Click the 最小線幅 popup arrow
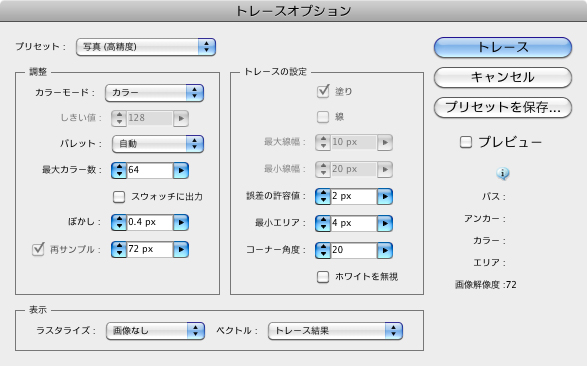 pos(385,170)
